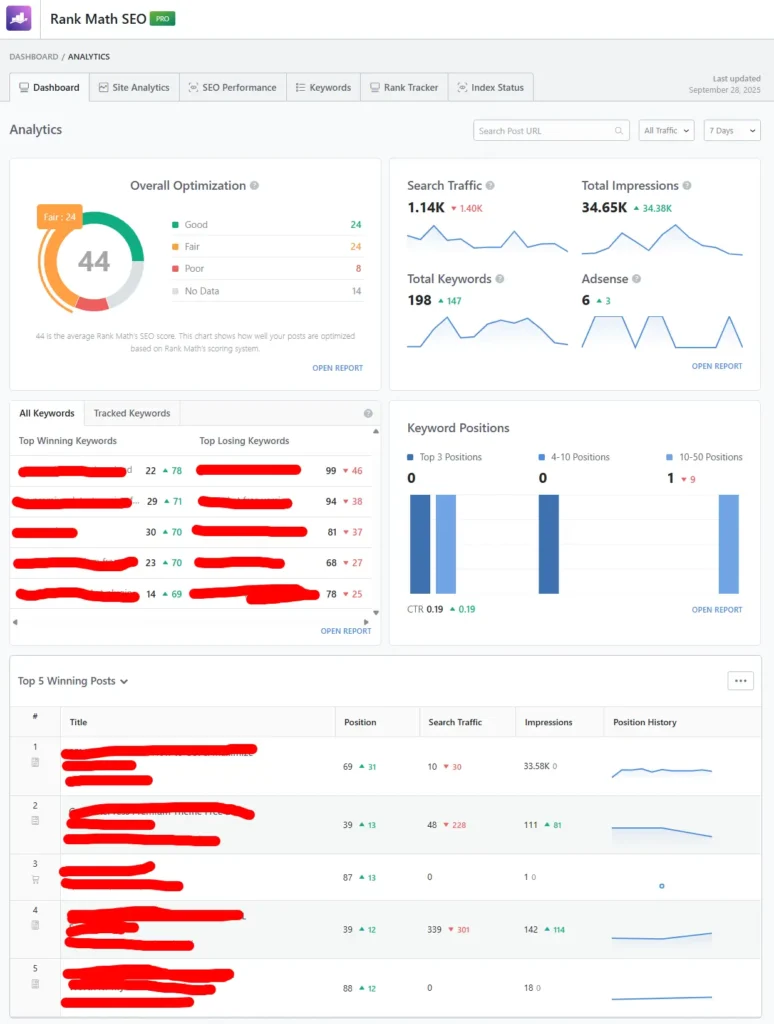
Task: Click the Search Post URL input field
Action: pos(543,131)
